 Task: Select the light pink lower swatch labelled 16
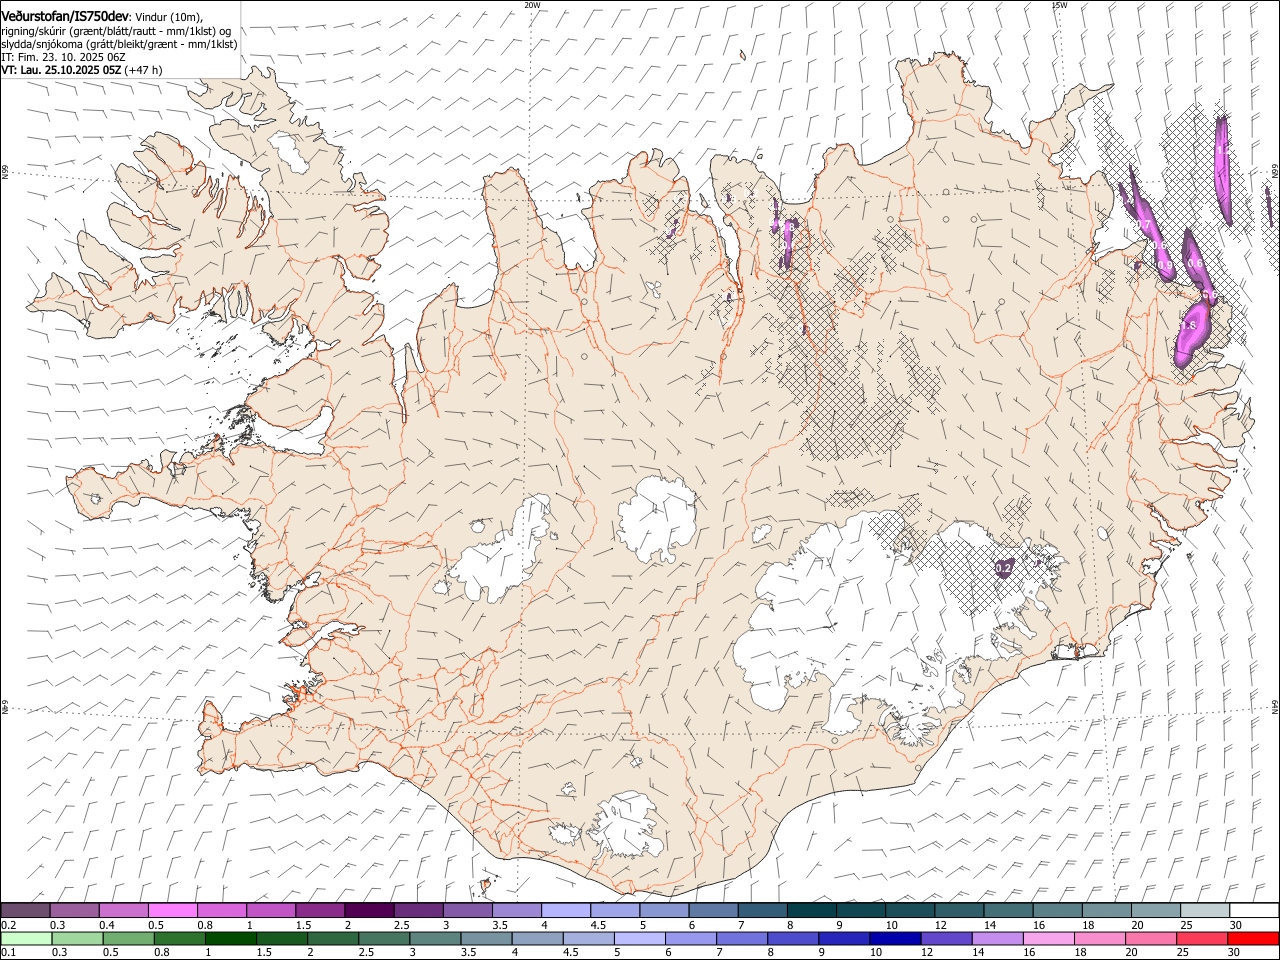(1047, 939)
